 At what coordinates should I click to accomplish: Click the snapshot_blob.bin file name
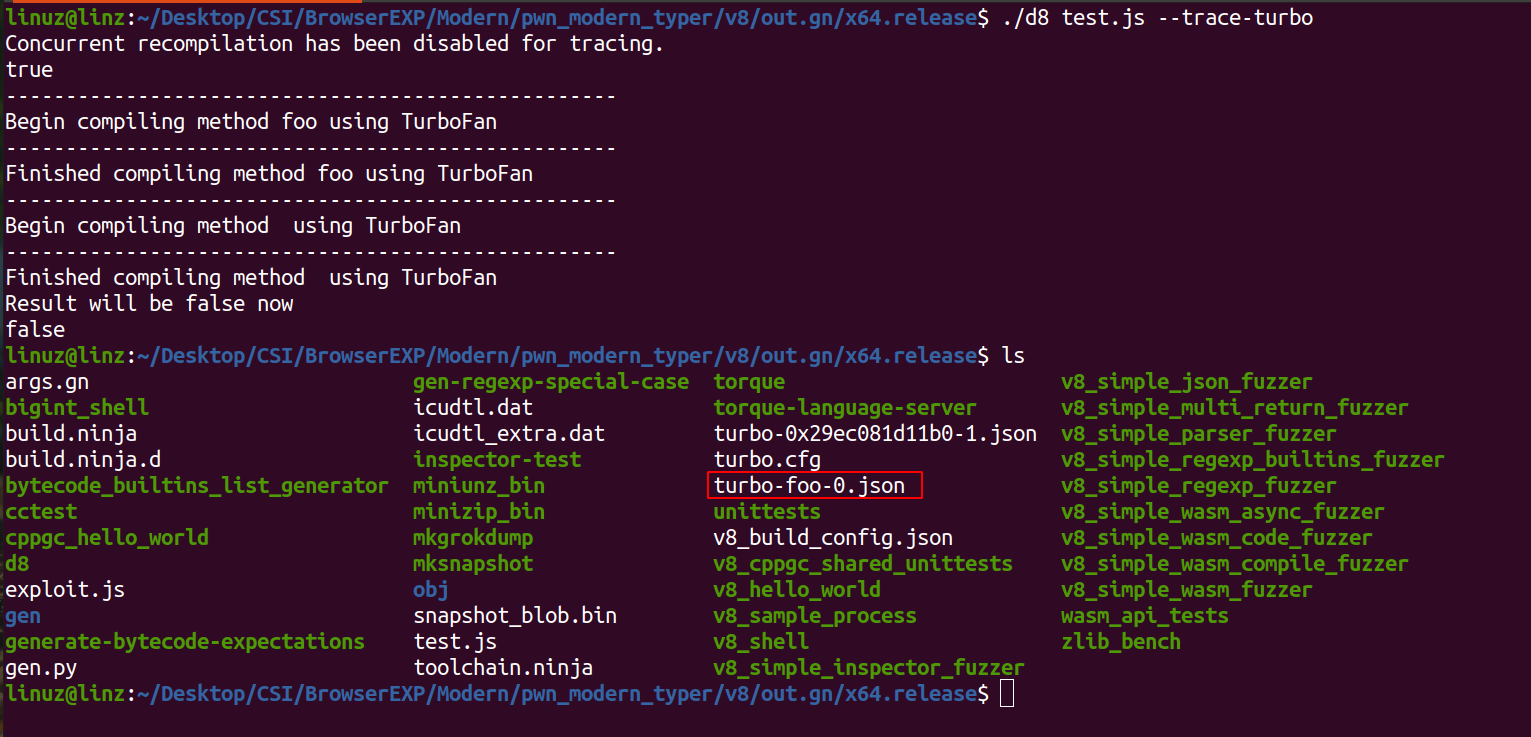point(515,616)
